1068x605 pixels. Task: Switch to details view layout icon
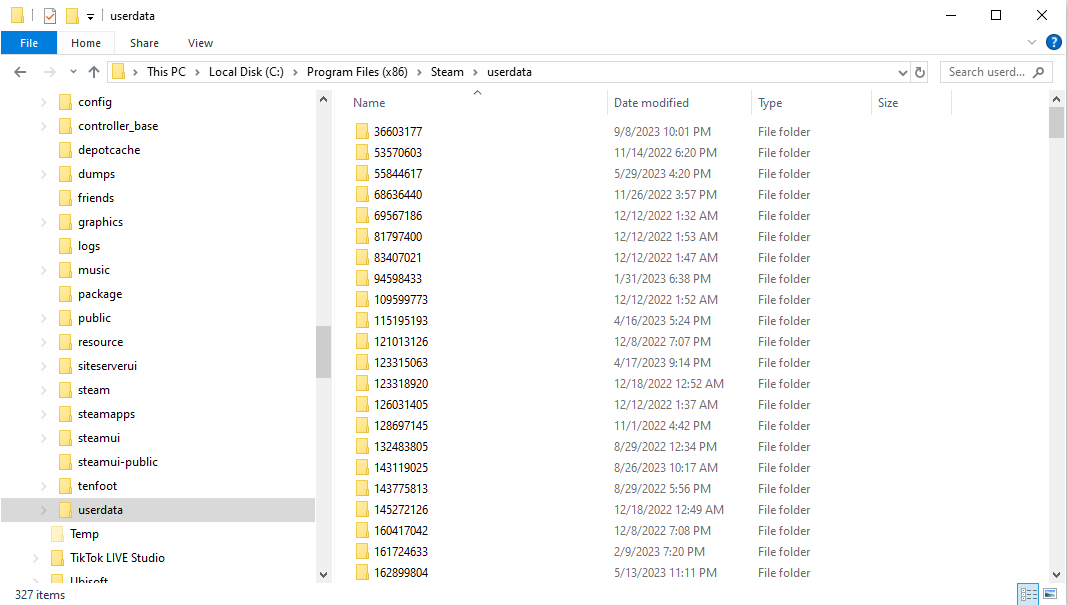pyautogui.click(x=1028, y=594)
